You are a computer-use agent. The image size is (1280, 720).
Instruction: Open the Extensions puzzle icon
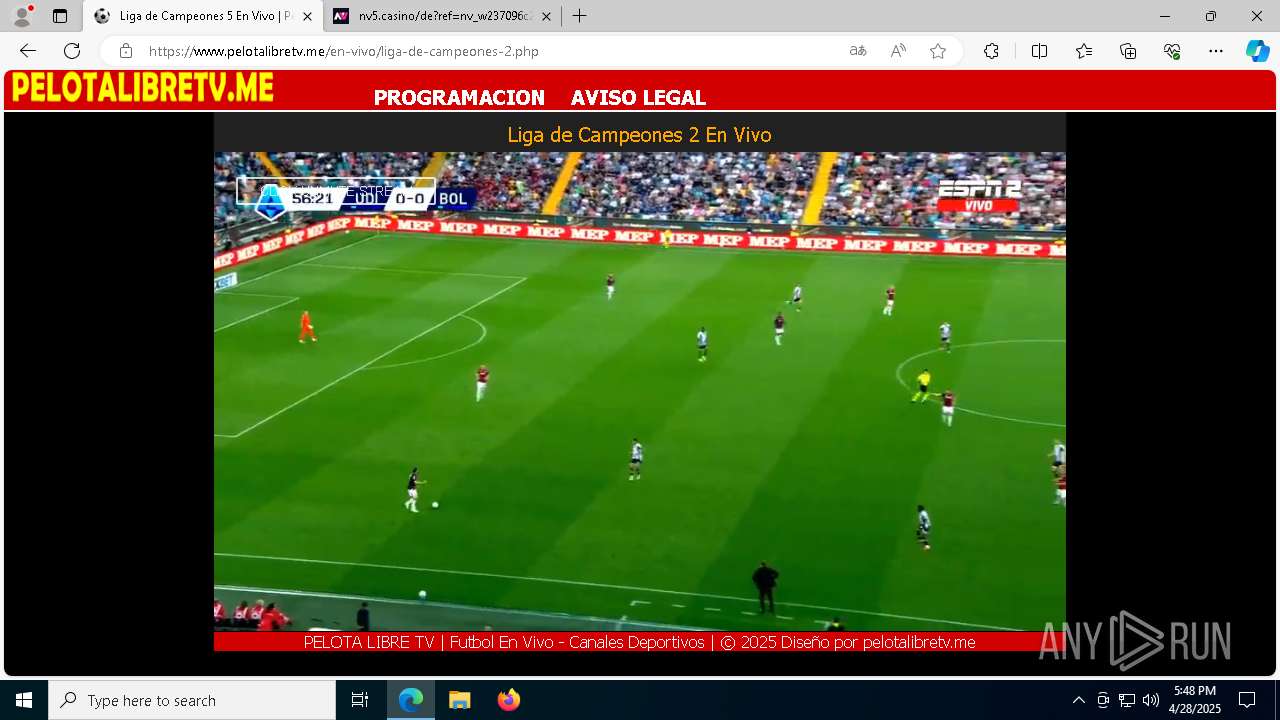(x=991, y=51)
